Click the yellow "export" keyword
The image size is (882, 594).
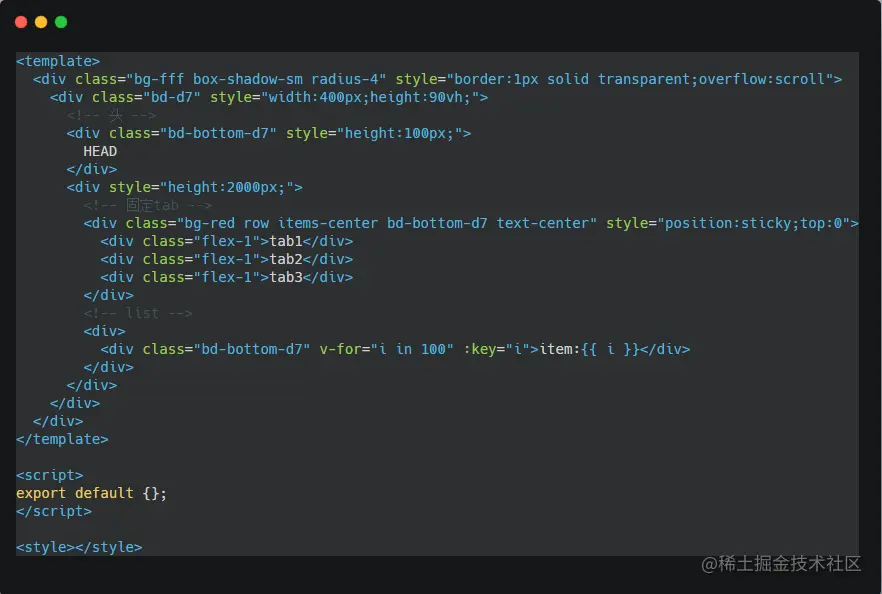[41, 493]
